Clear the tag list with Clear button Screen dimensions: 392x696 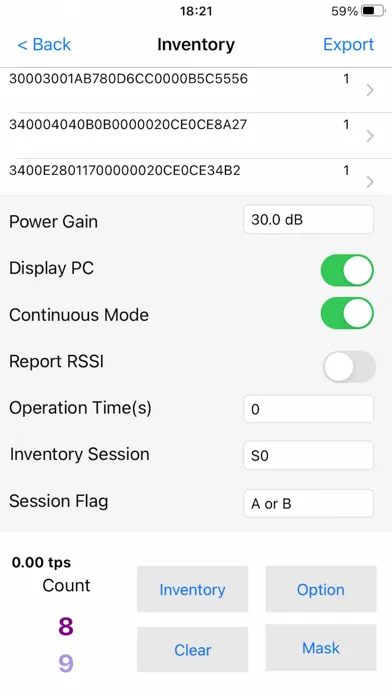click(192, 650)
